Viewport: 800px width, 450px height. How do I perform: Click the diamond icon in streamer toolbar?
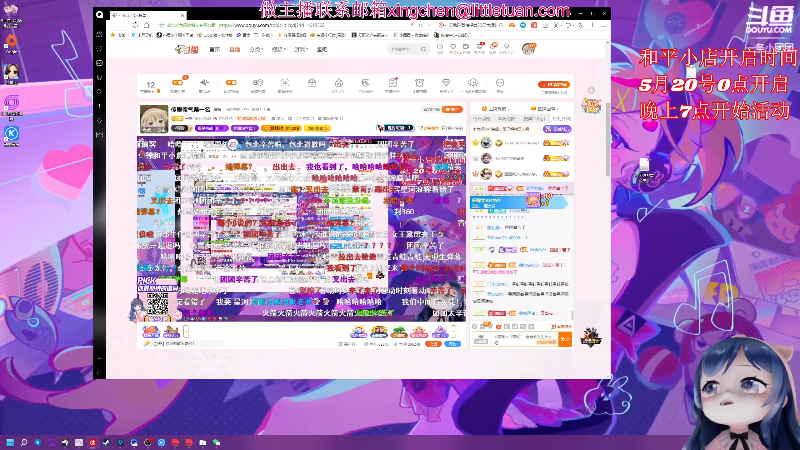(446, 83)
